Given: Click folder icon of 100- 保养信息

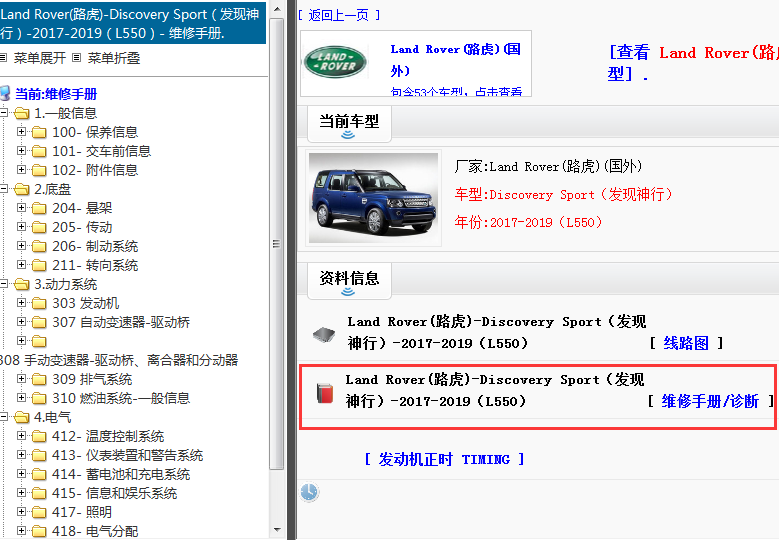Looking at the screenshot, I should coord(39,132).
